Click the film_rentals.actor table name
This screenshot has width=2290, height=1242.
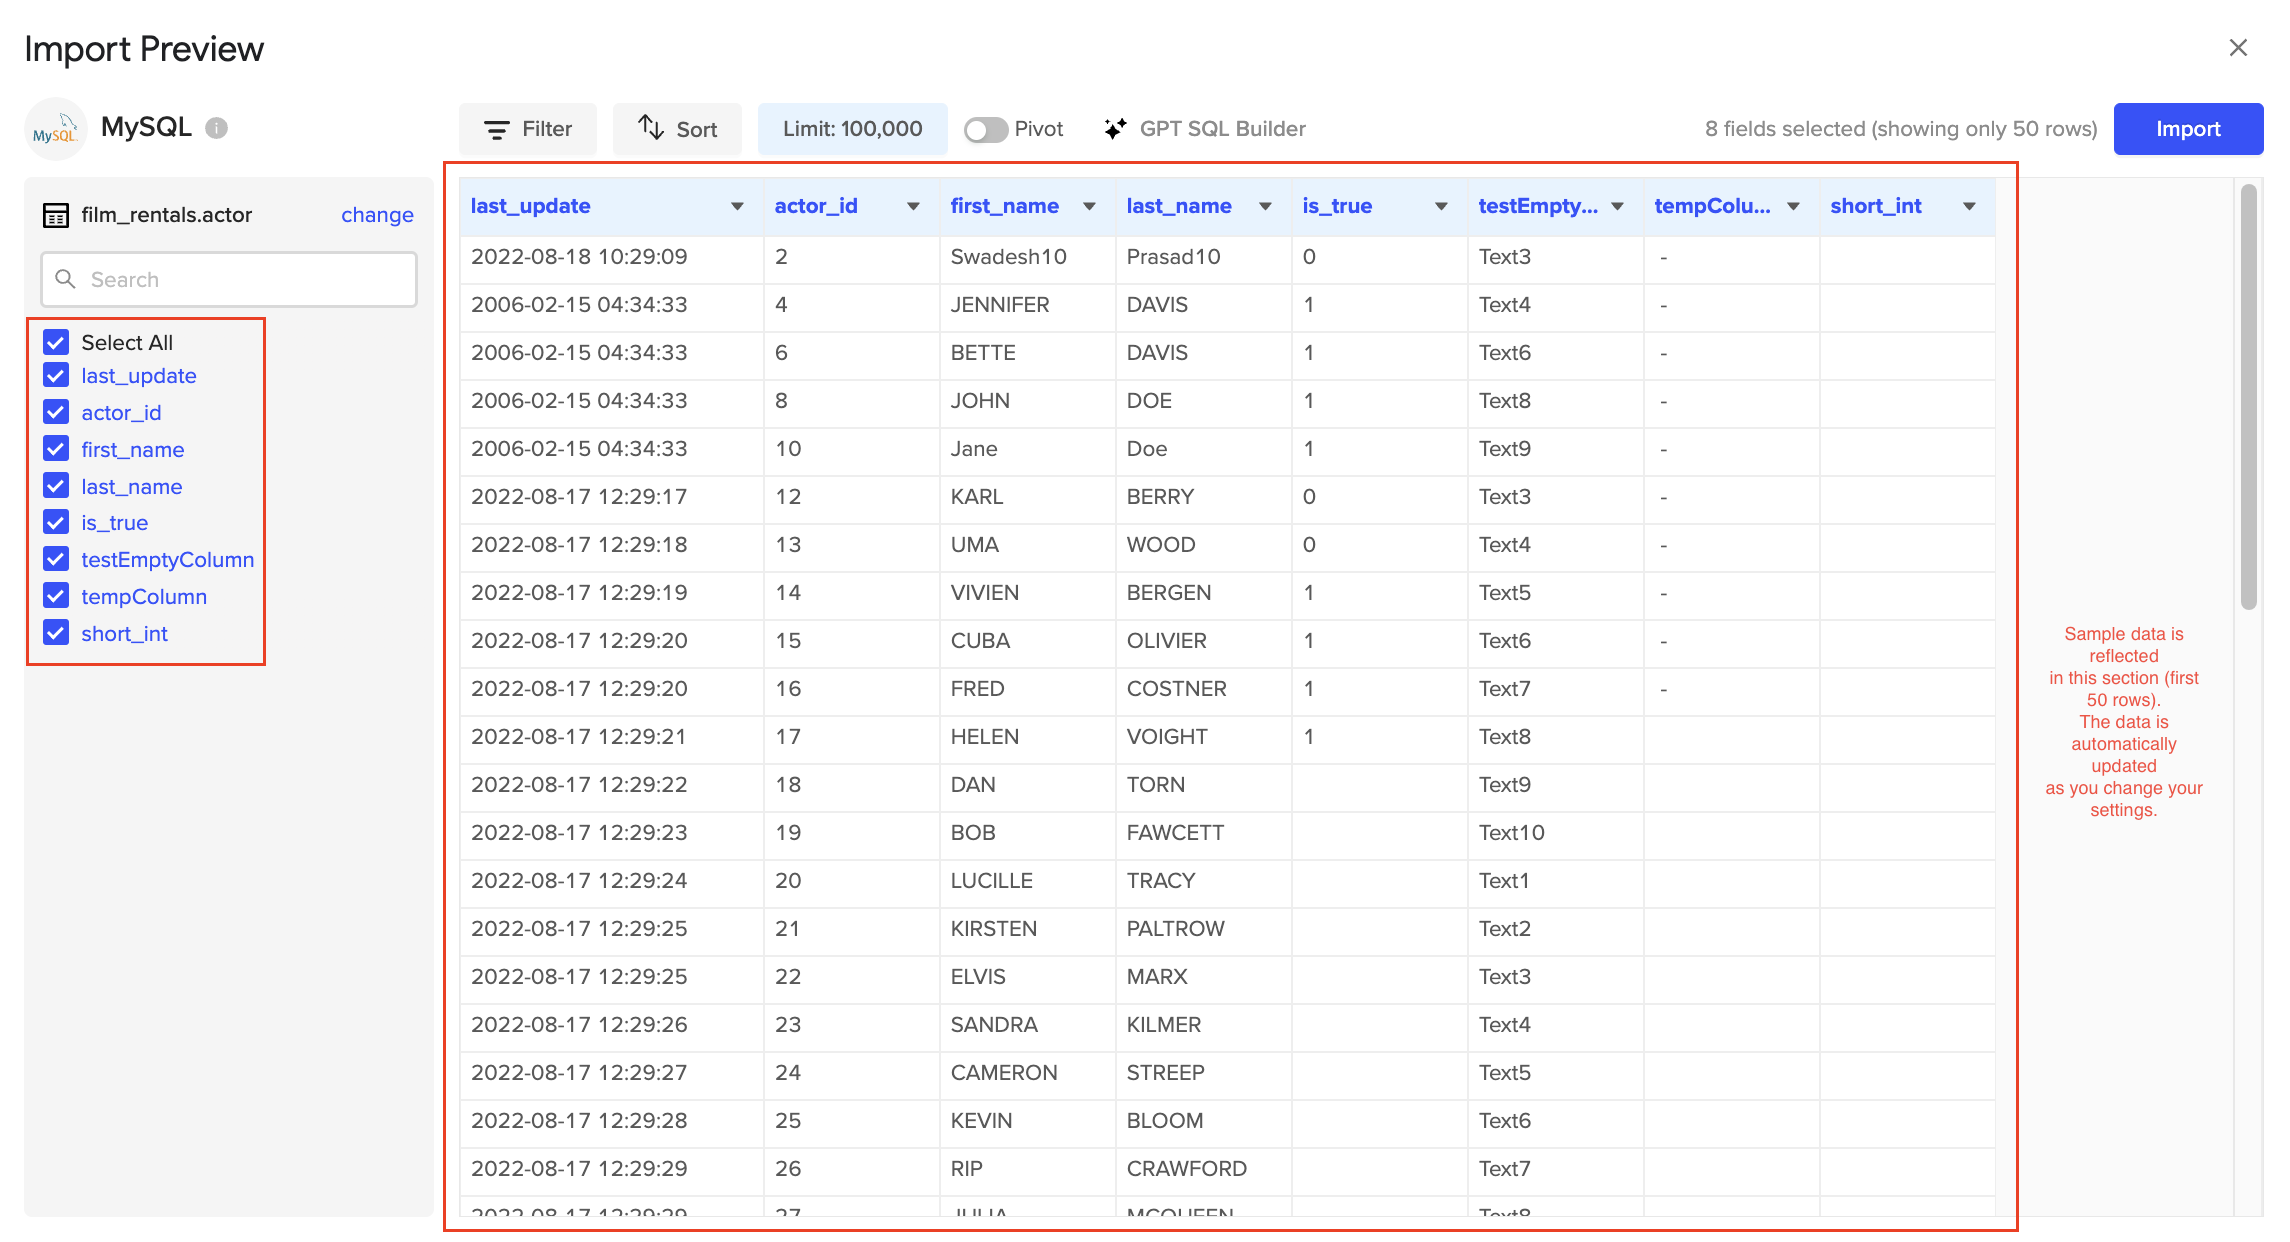point(166,215)
